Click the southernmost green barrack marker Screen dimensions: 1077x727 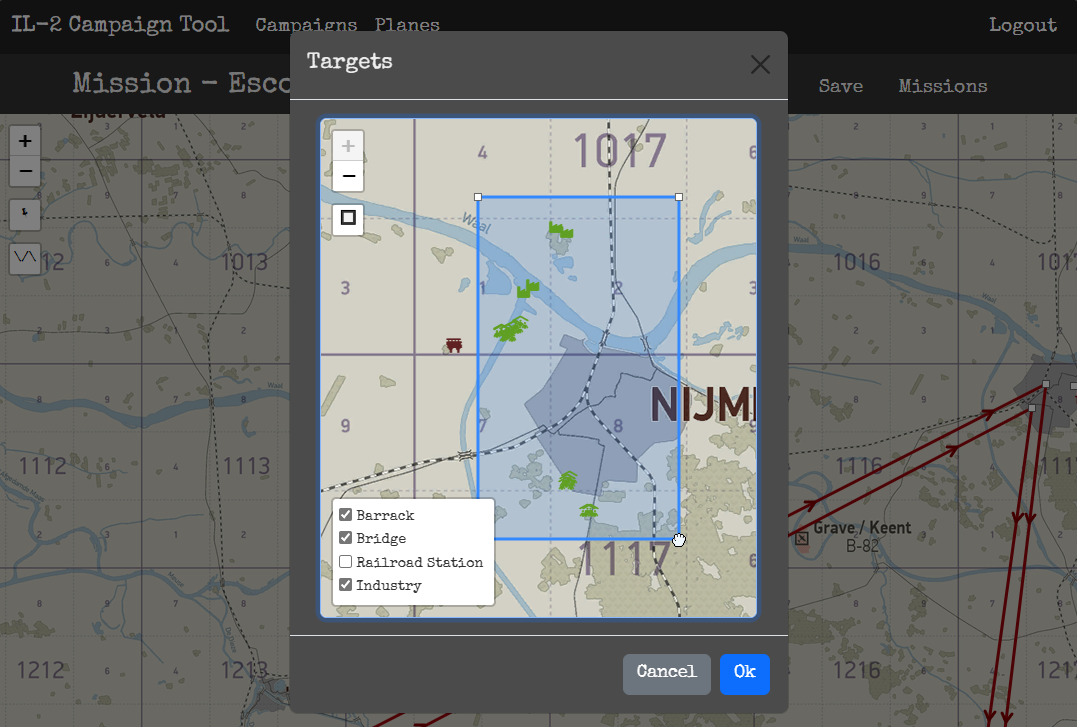coord(589,511)
